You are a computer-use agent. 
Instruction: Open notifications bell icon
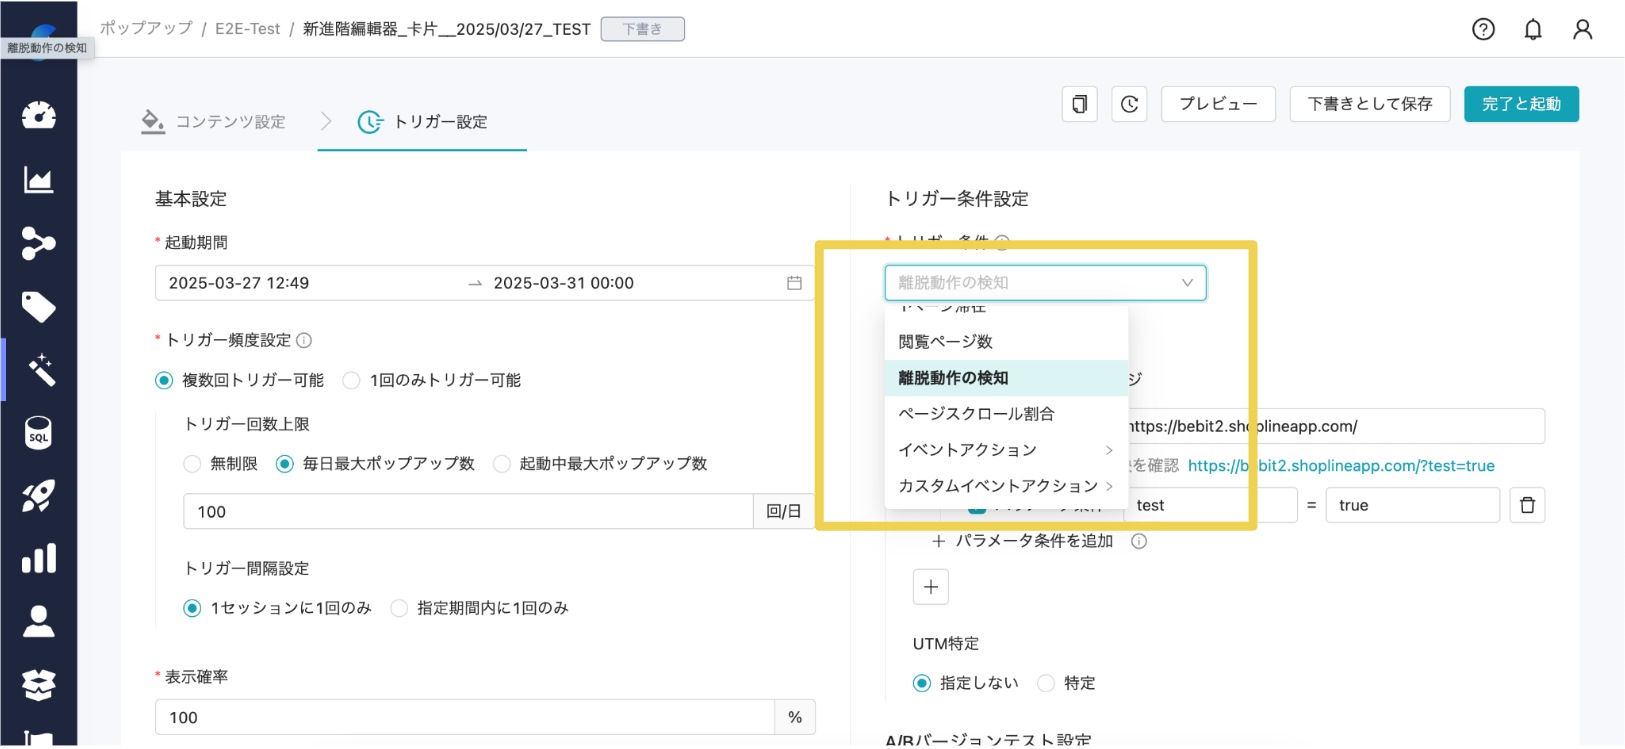1533,29
